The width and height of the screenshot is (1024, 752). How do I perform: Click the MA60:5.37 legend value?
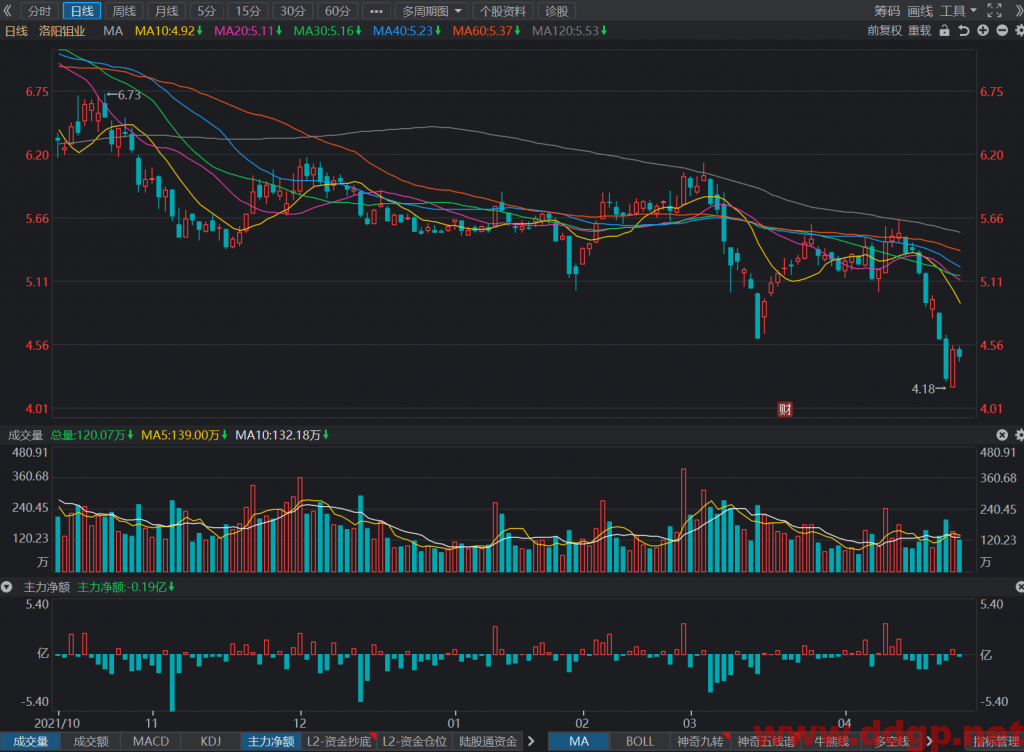487,31
